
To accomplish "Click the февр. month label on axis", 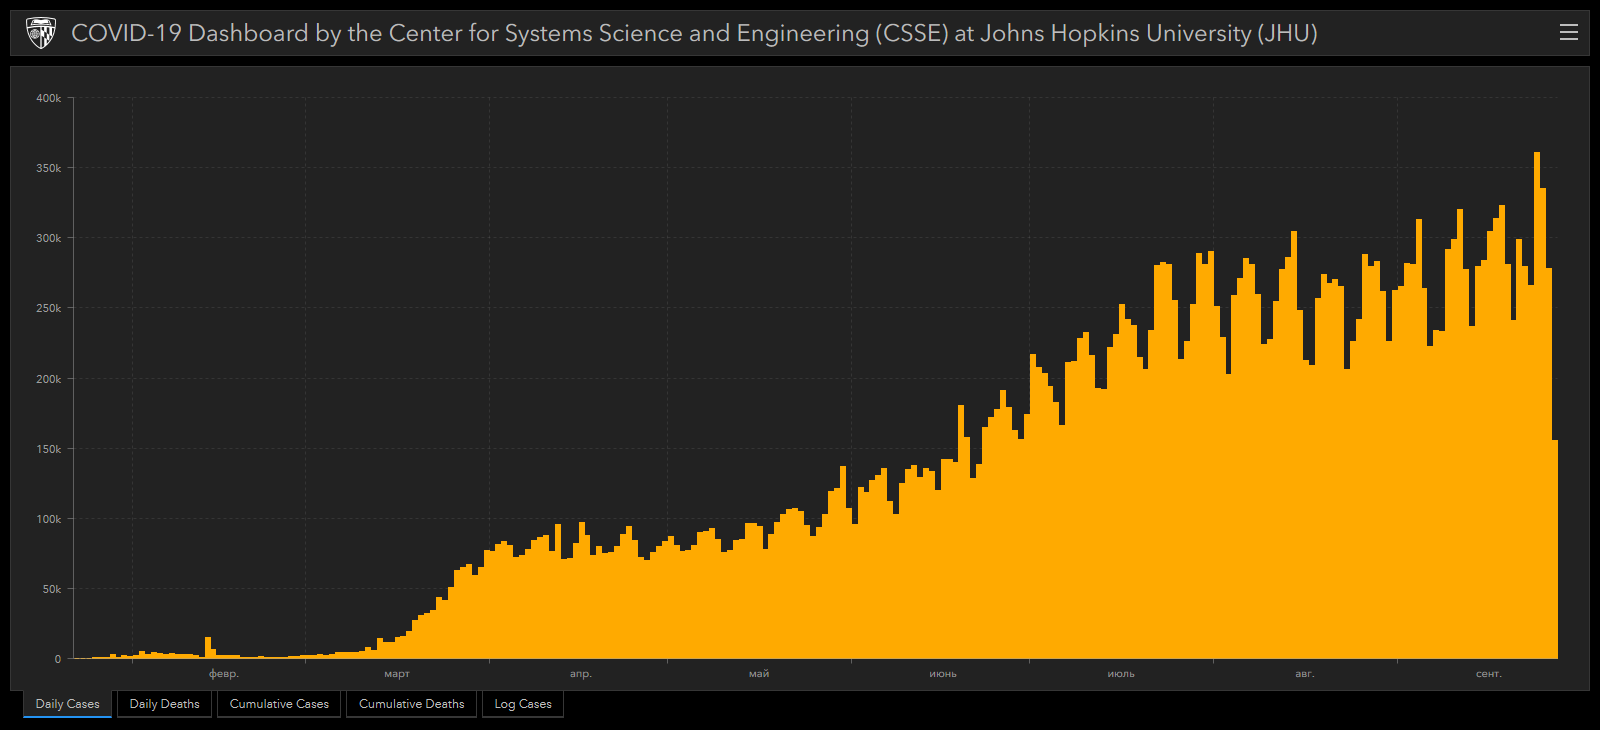I will click(x=224, y=674).
